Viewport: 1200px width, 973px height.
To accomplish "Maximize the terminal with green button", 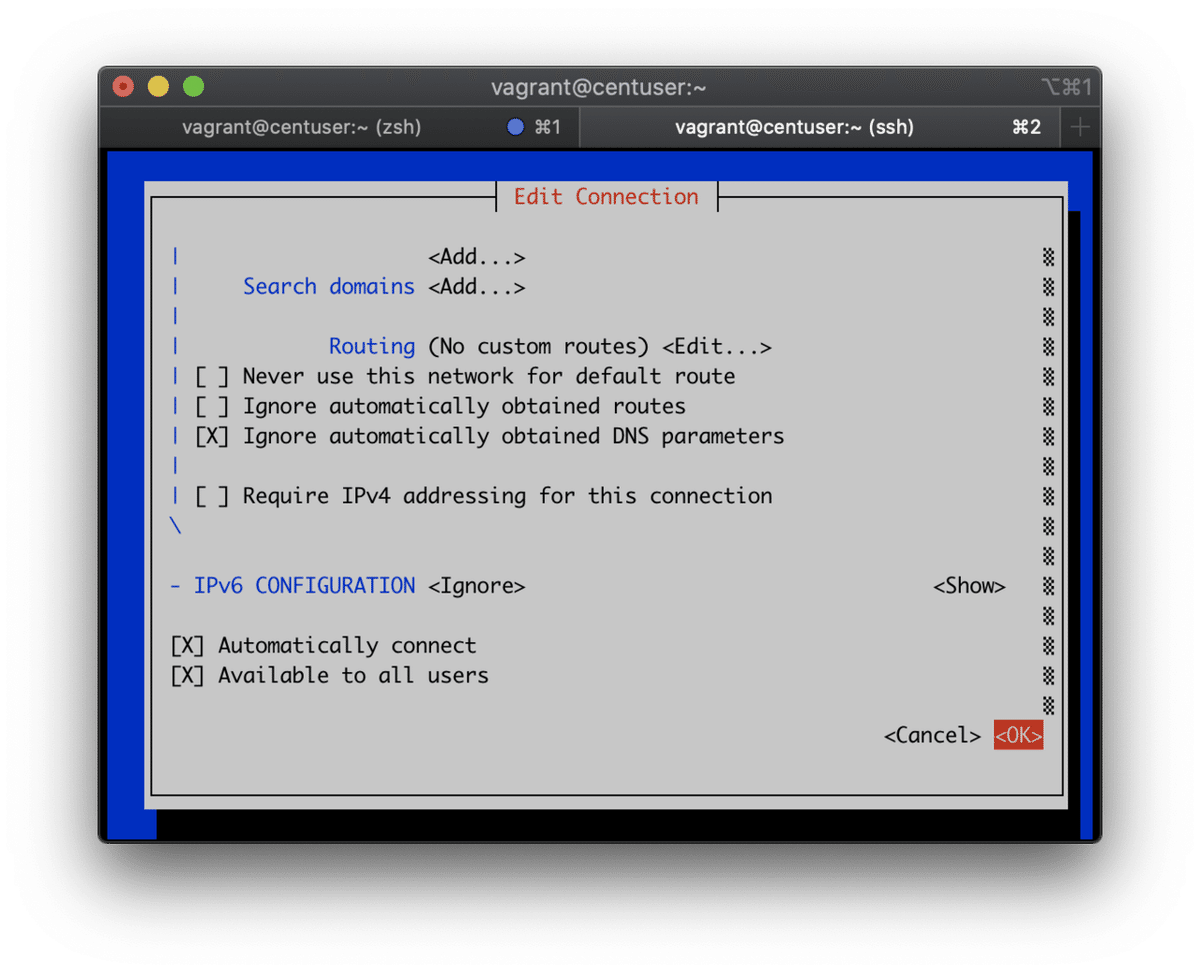I will click(x=193, y=87).
